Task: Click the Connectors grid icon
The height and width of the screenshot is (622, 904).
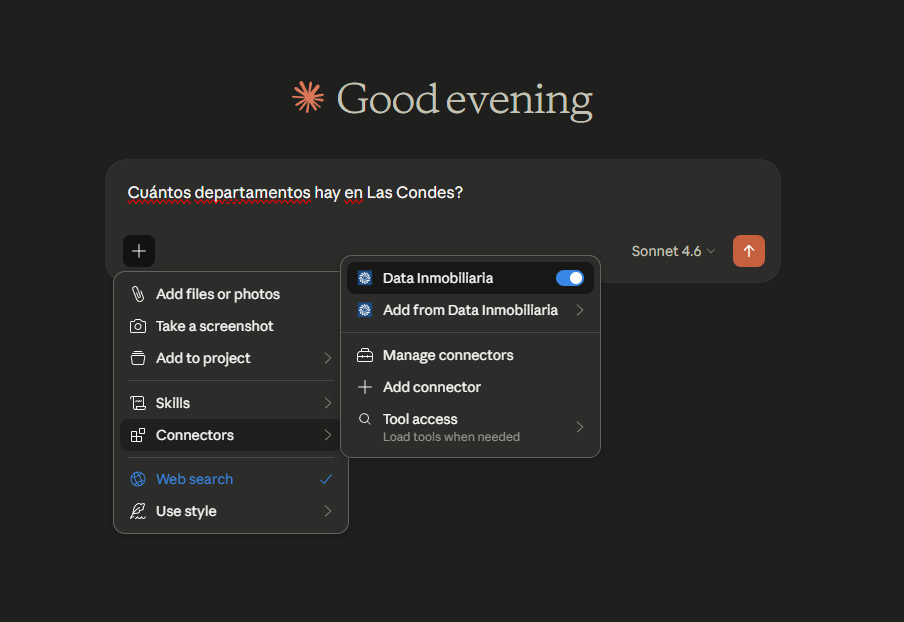Action: pos(138,435)
